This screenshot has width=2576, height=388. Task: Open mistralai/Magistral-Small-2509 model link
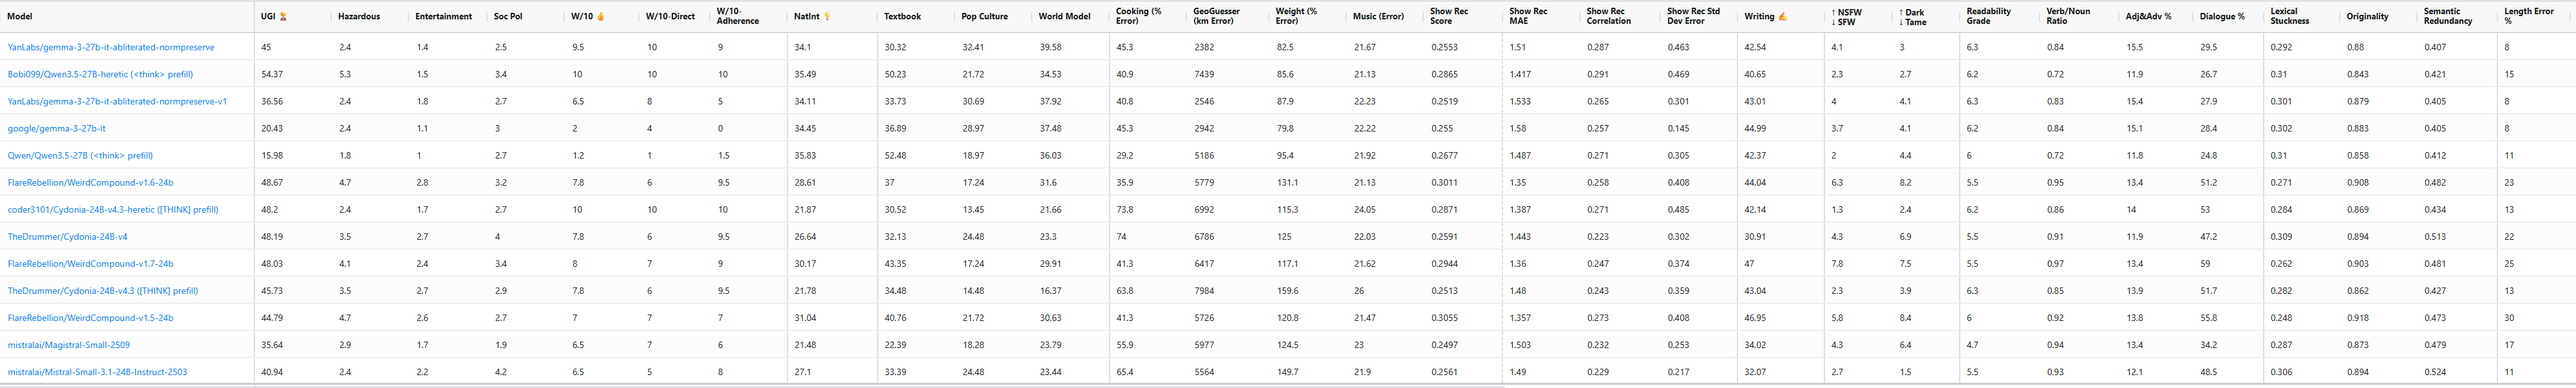click(68, 345)
